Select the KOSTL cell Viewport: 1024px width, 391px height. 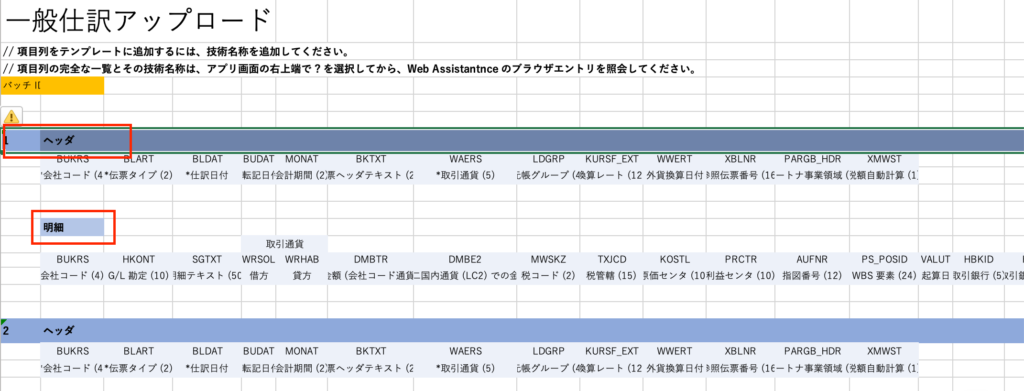point(675,259)
